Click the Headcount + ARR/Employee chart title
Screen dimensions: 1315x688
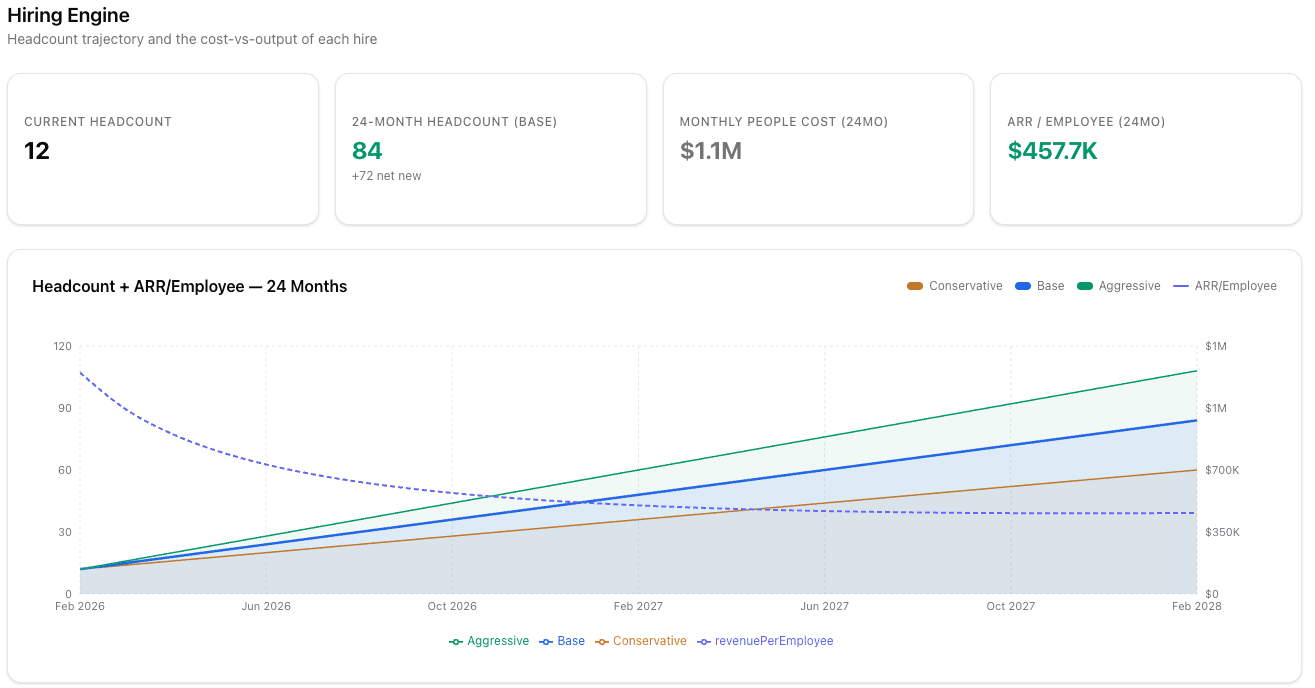coord(190,286)
